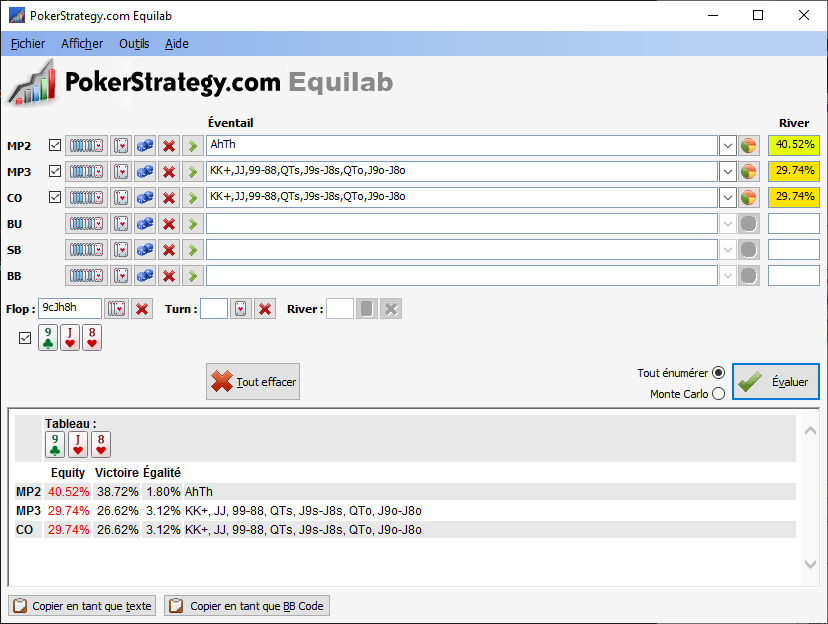The image size is (828, 624).
Task: Open card selector for MP3
Action: point(121,172)
